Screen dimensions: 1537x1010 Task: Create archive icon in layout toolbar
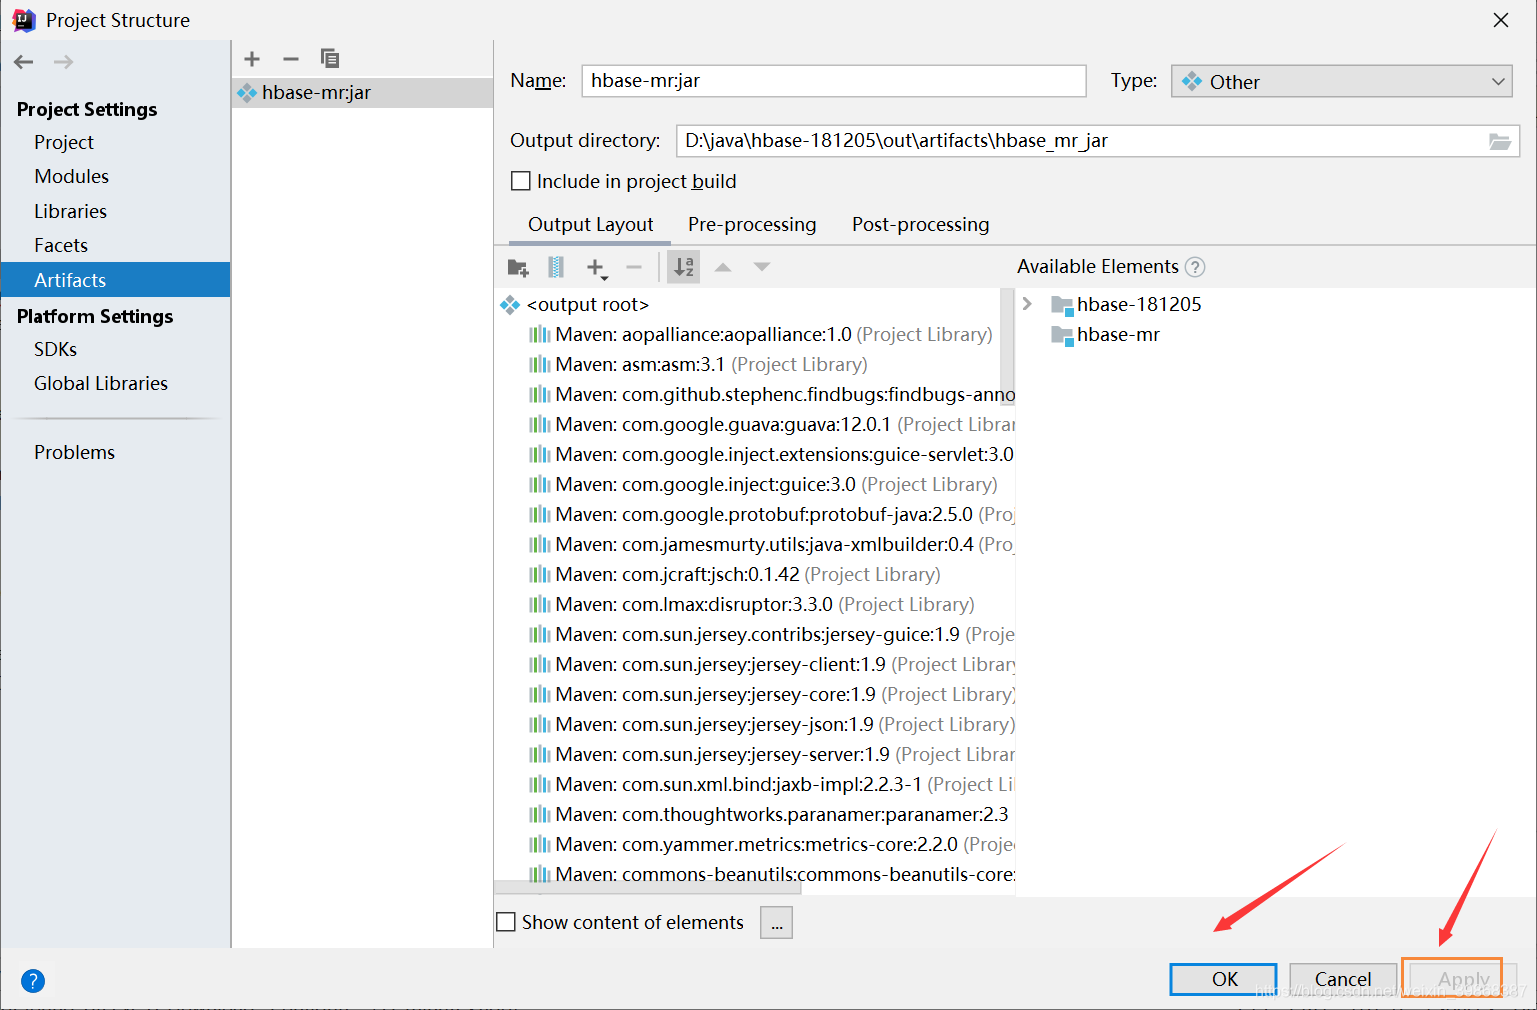[556, 267]
